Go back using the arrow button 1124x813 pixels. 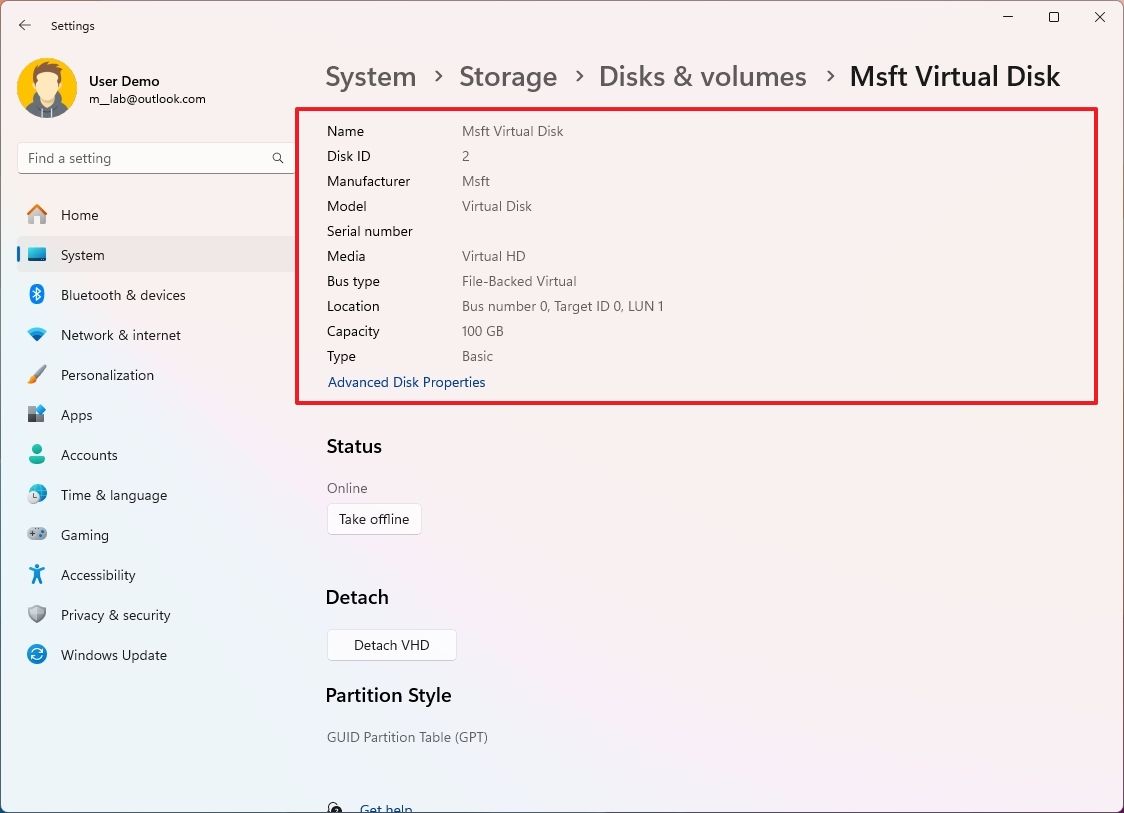click(x=24, y=25)
